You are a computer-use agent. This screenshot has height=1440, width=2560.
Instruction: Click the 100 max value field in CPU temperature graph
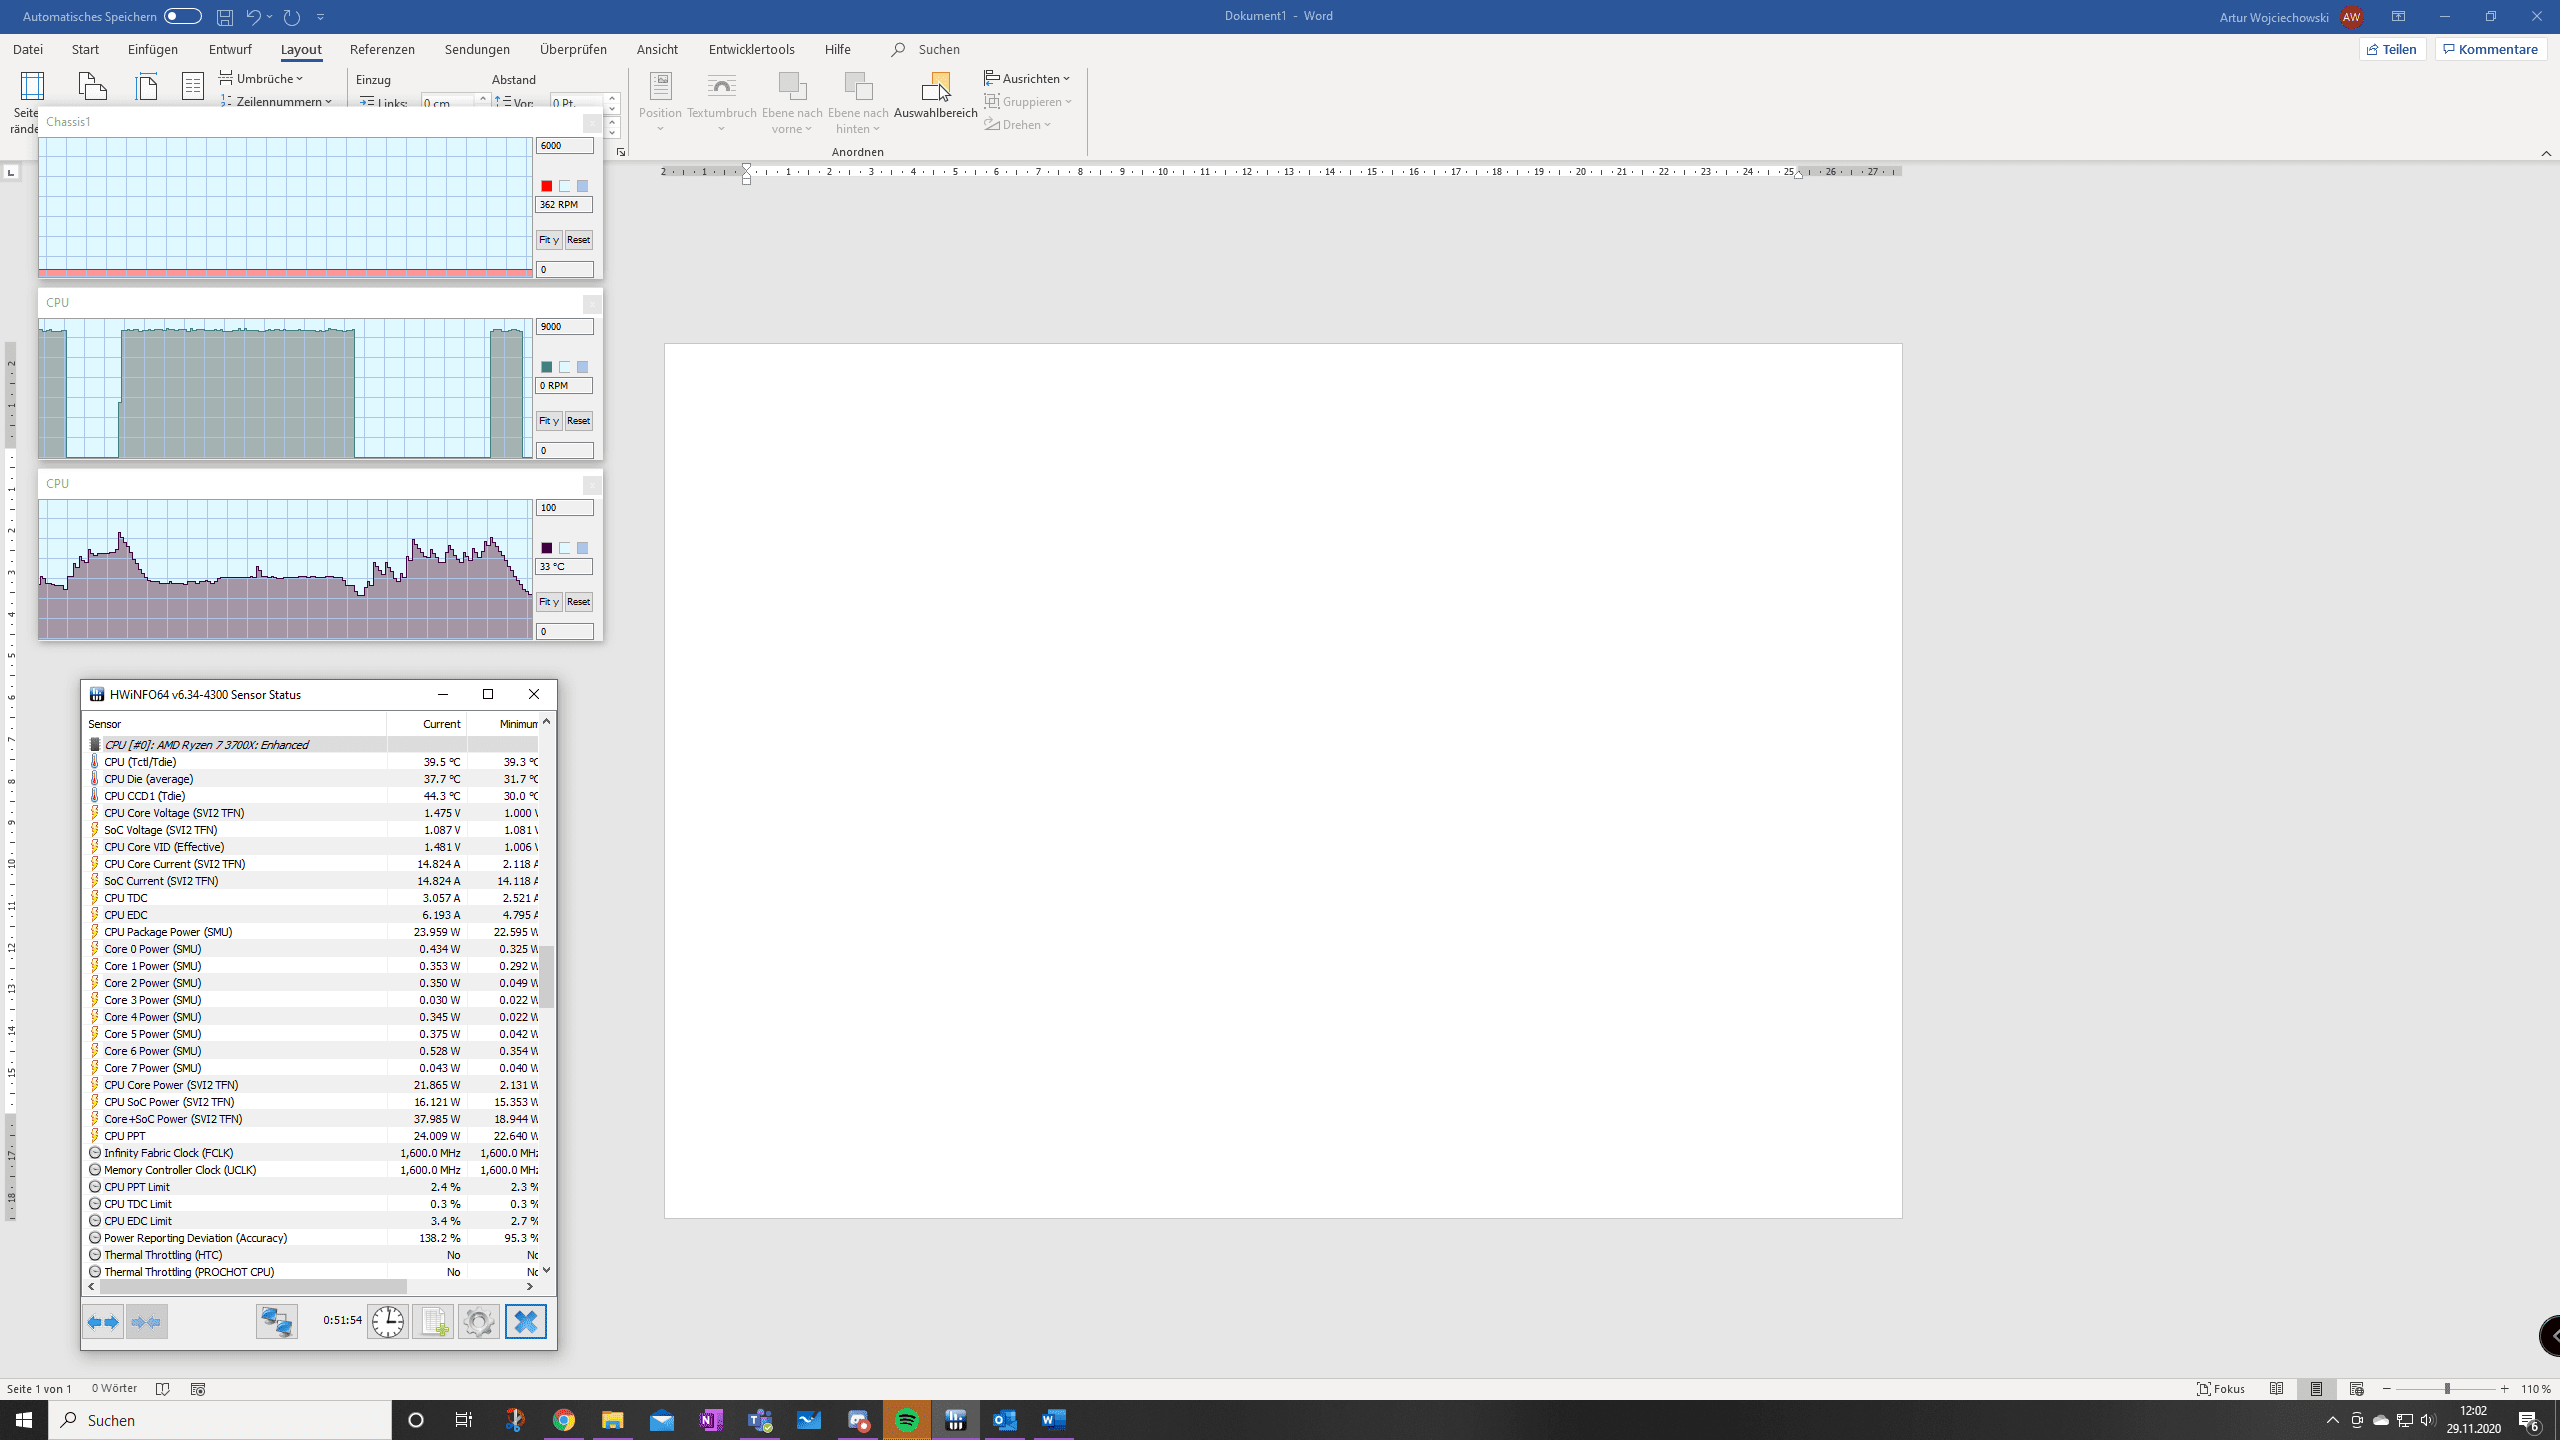(565, 508)
